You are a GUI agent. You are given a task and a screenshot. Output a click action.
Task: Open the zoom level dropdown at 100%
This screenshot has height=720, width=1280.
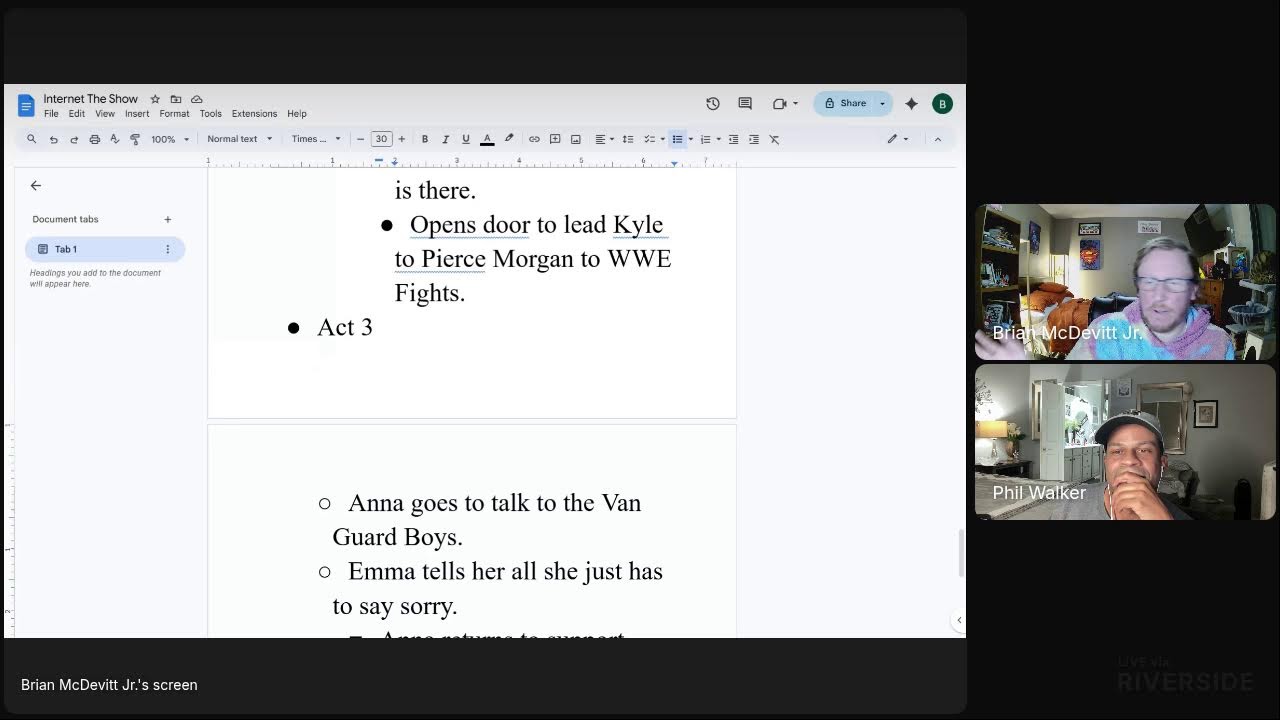pos(170,139)
